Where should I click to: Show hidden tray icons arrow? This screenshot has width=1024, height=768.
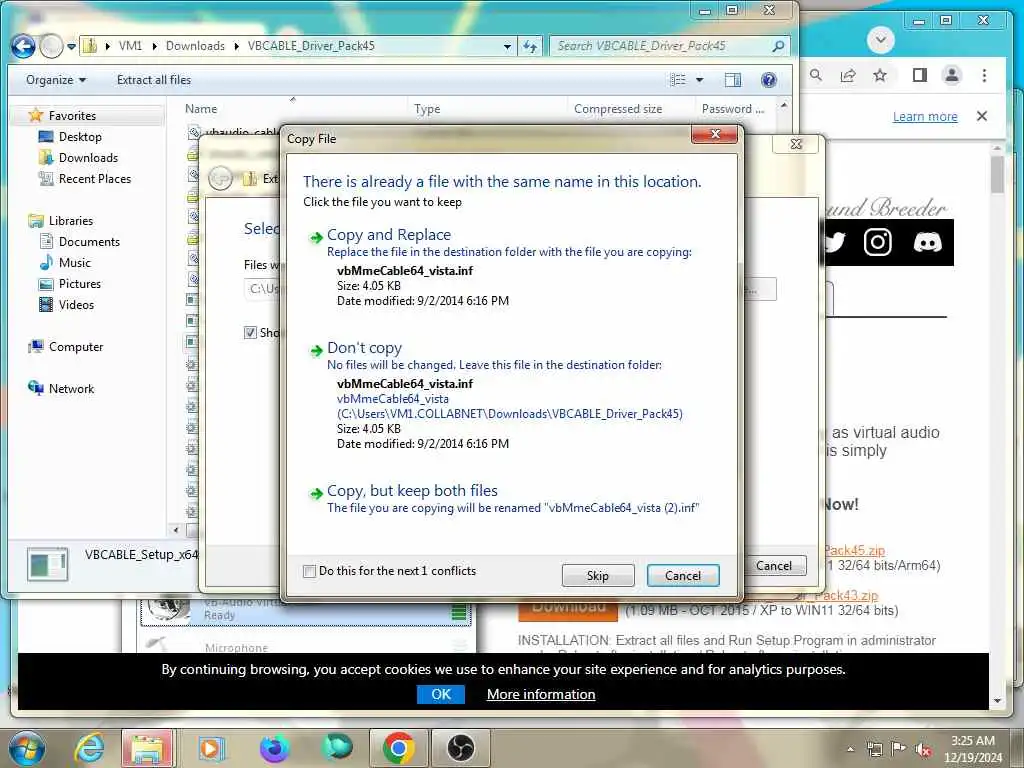pos(850,749)
